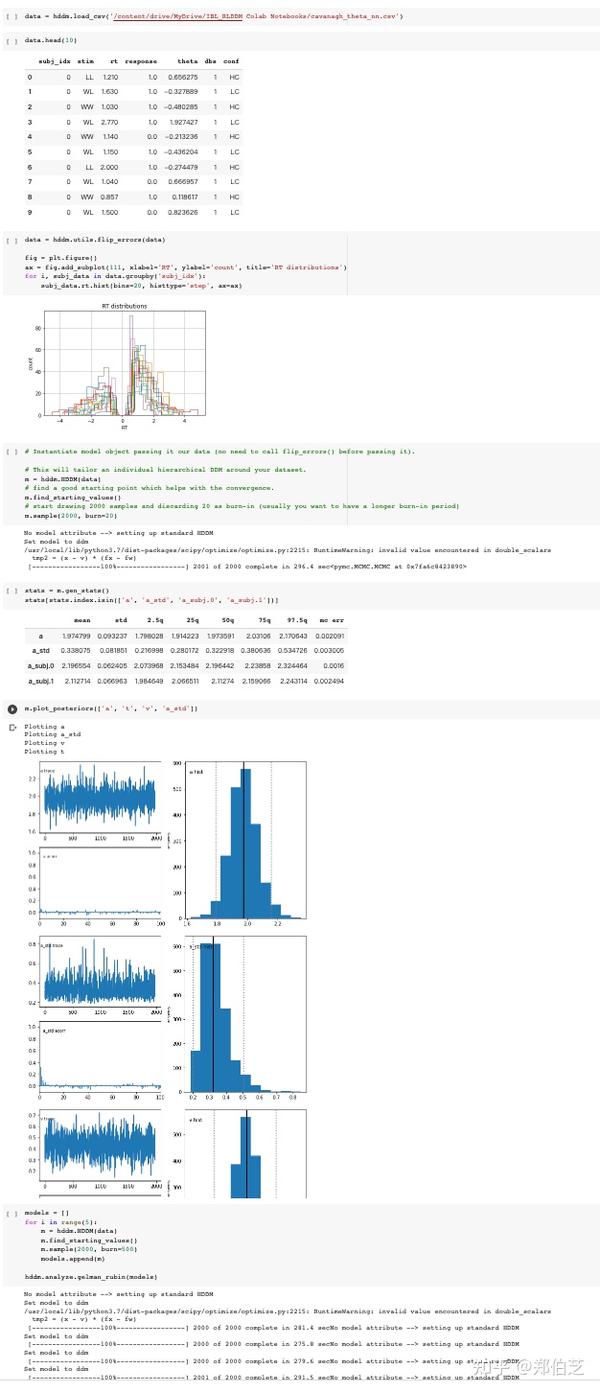Run the flip_errors cell via its bracket
This screenshot has width=600, height=1392.
(10, 240)
